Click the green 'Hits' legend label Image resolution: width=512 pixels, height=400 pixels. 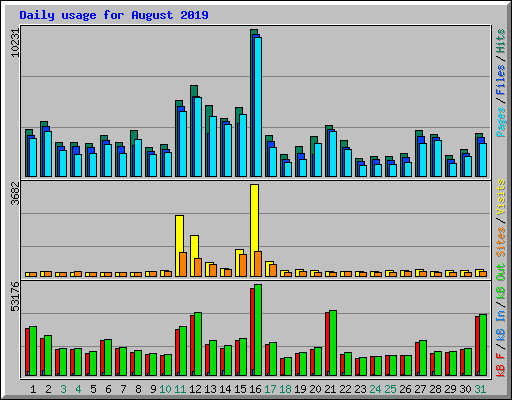coord(501,41)
